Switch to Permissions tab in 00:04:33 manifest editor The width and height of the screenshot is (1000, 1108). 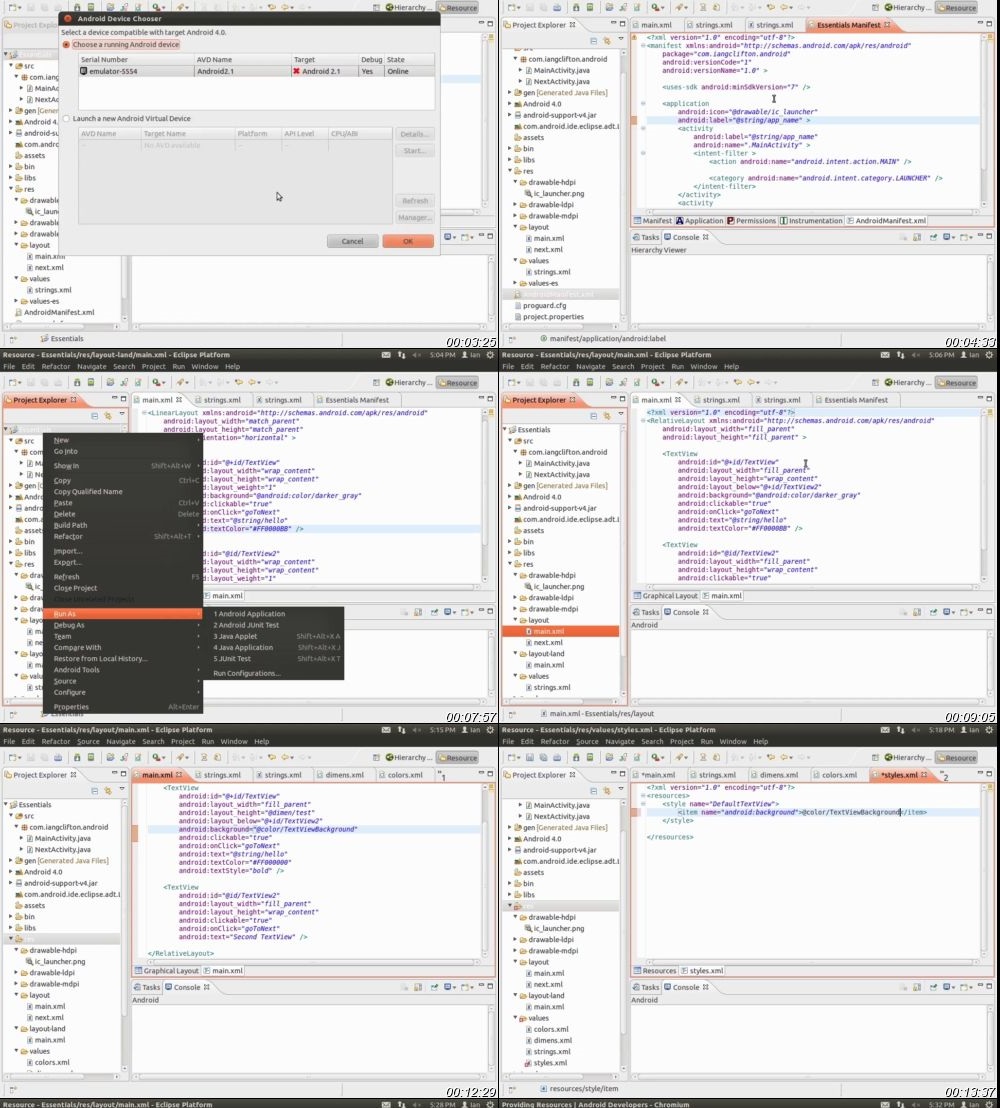(x=751, y=220)
